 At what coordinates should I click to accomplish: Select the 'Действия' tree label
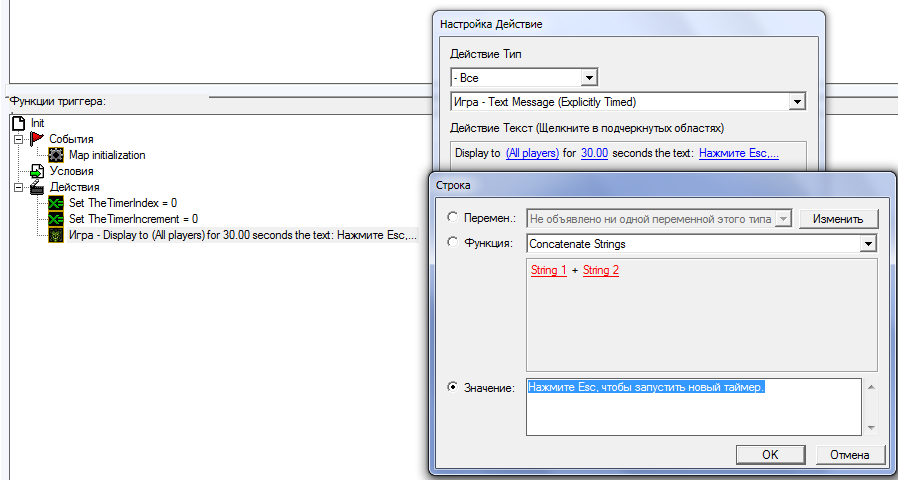74,187
